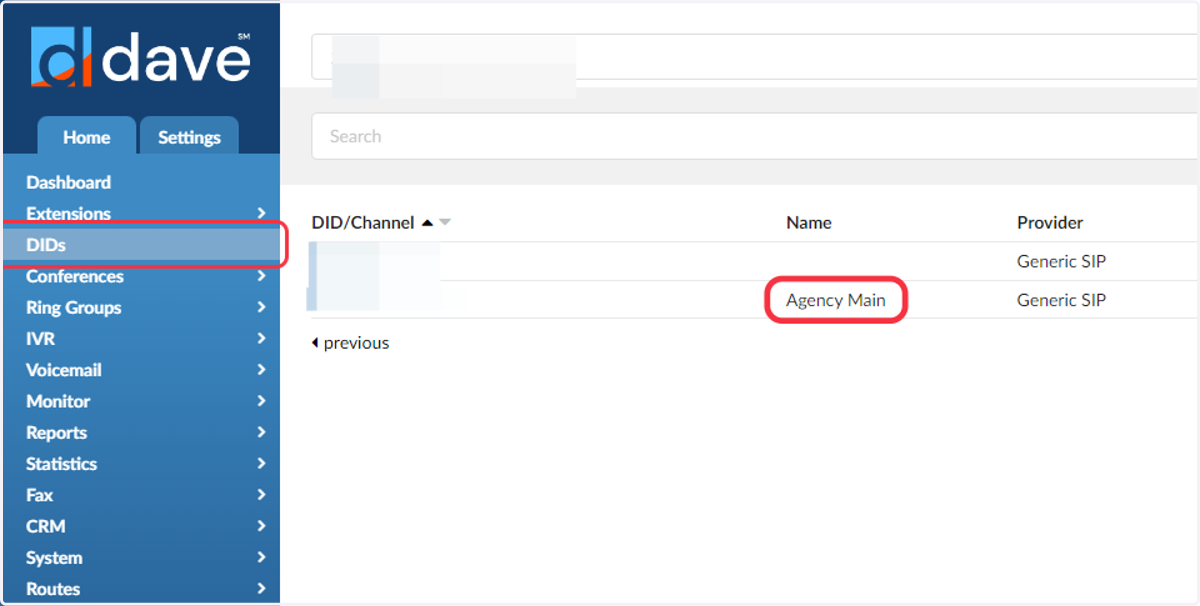Open the Extensions menu item
The width and height of the screenshot is (1200, 606).
pos(68,213)
